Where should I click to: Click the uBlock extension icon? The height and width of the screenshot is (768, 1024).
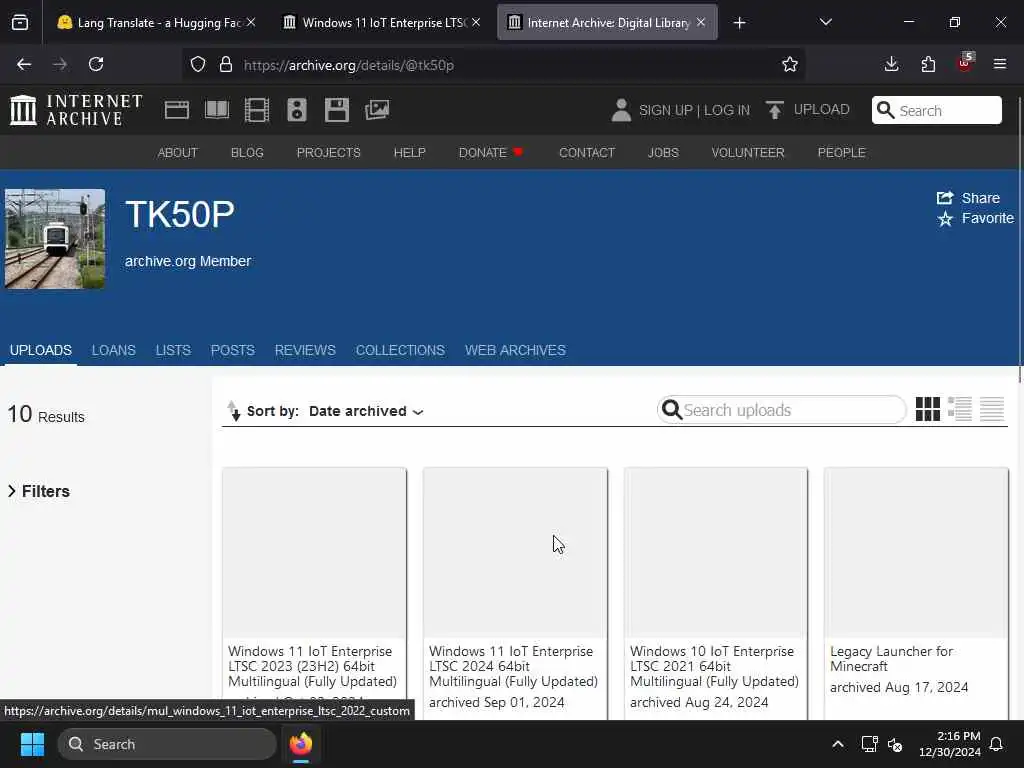(x=965, y=63)
